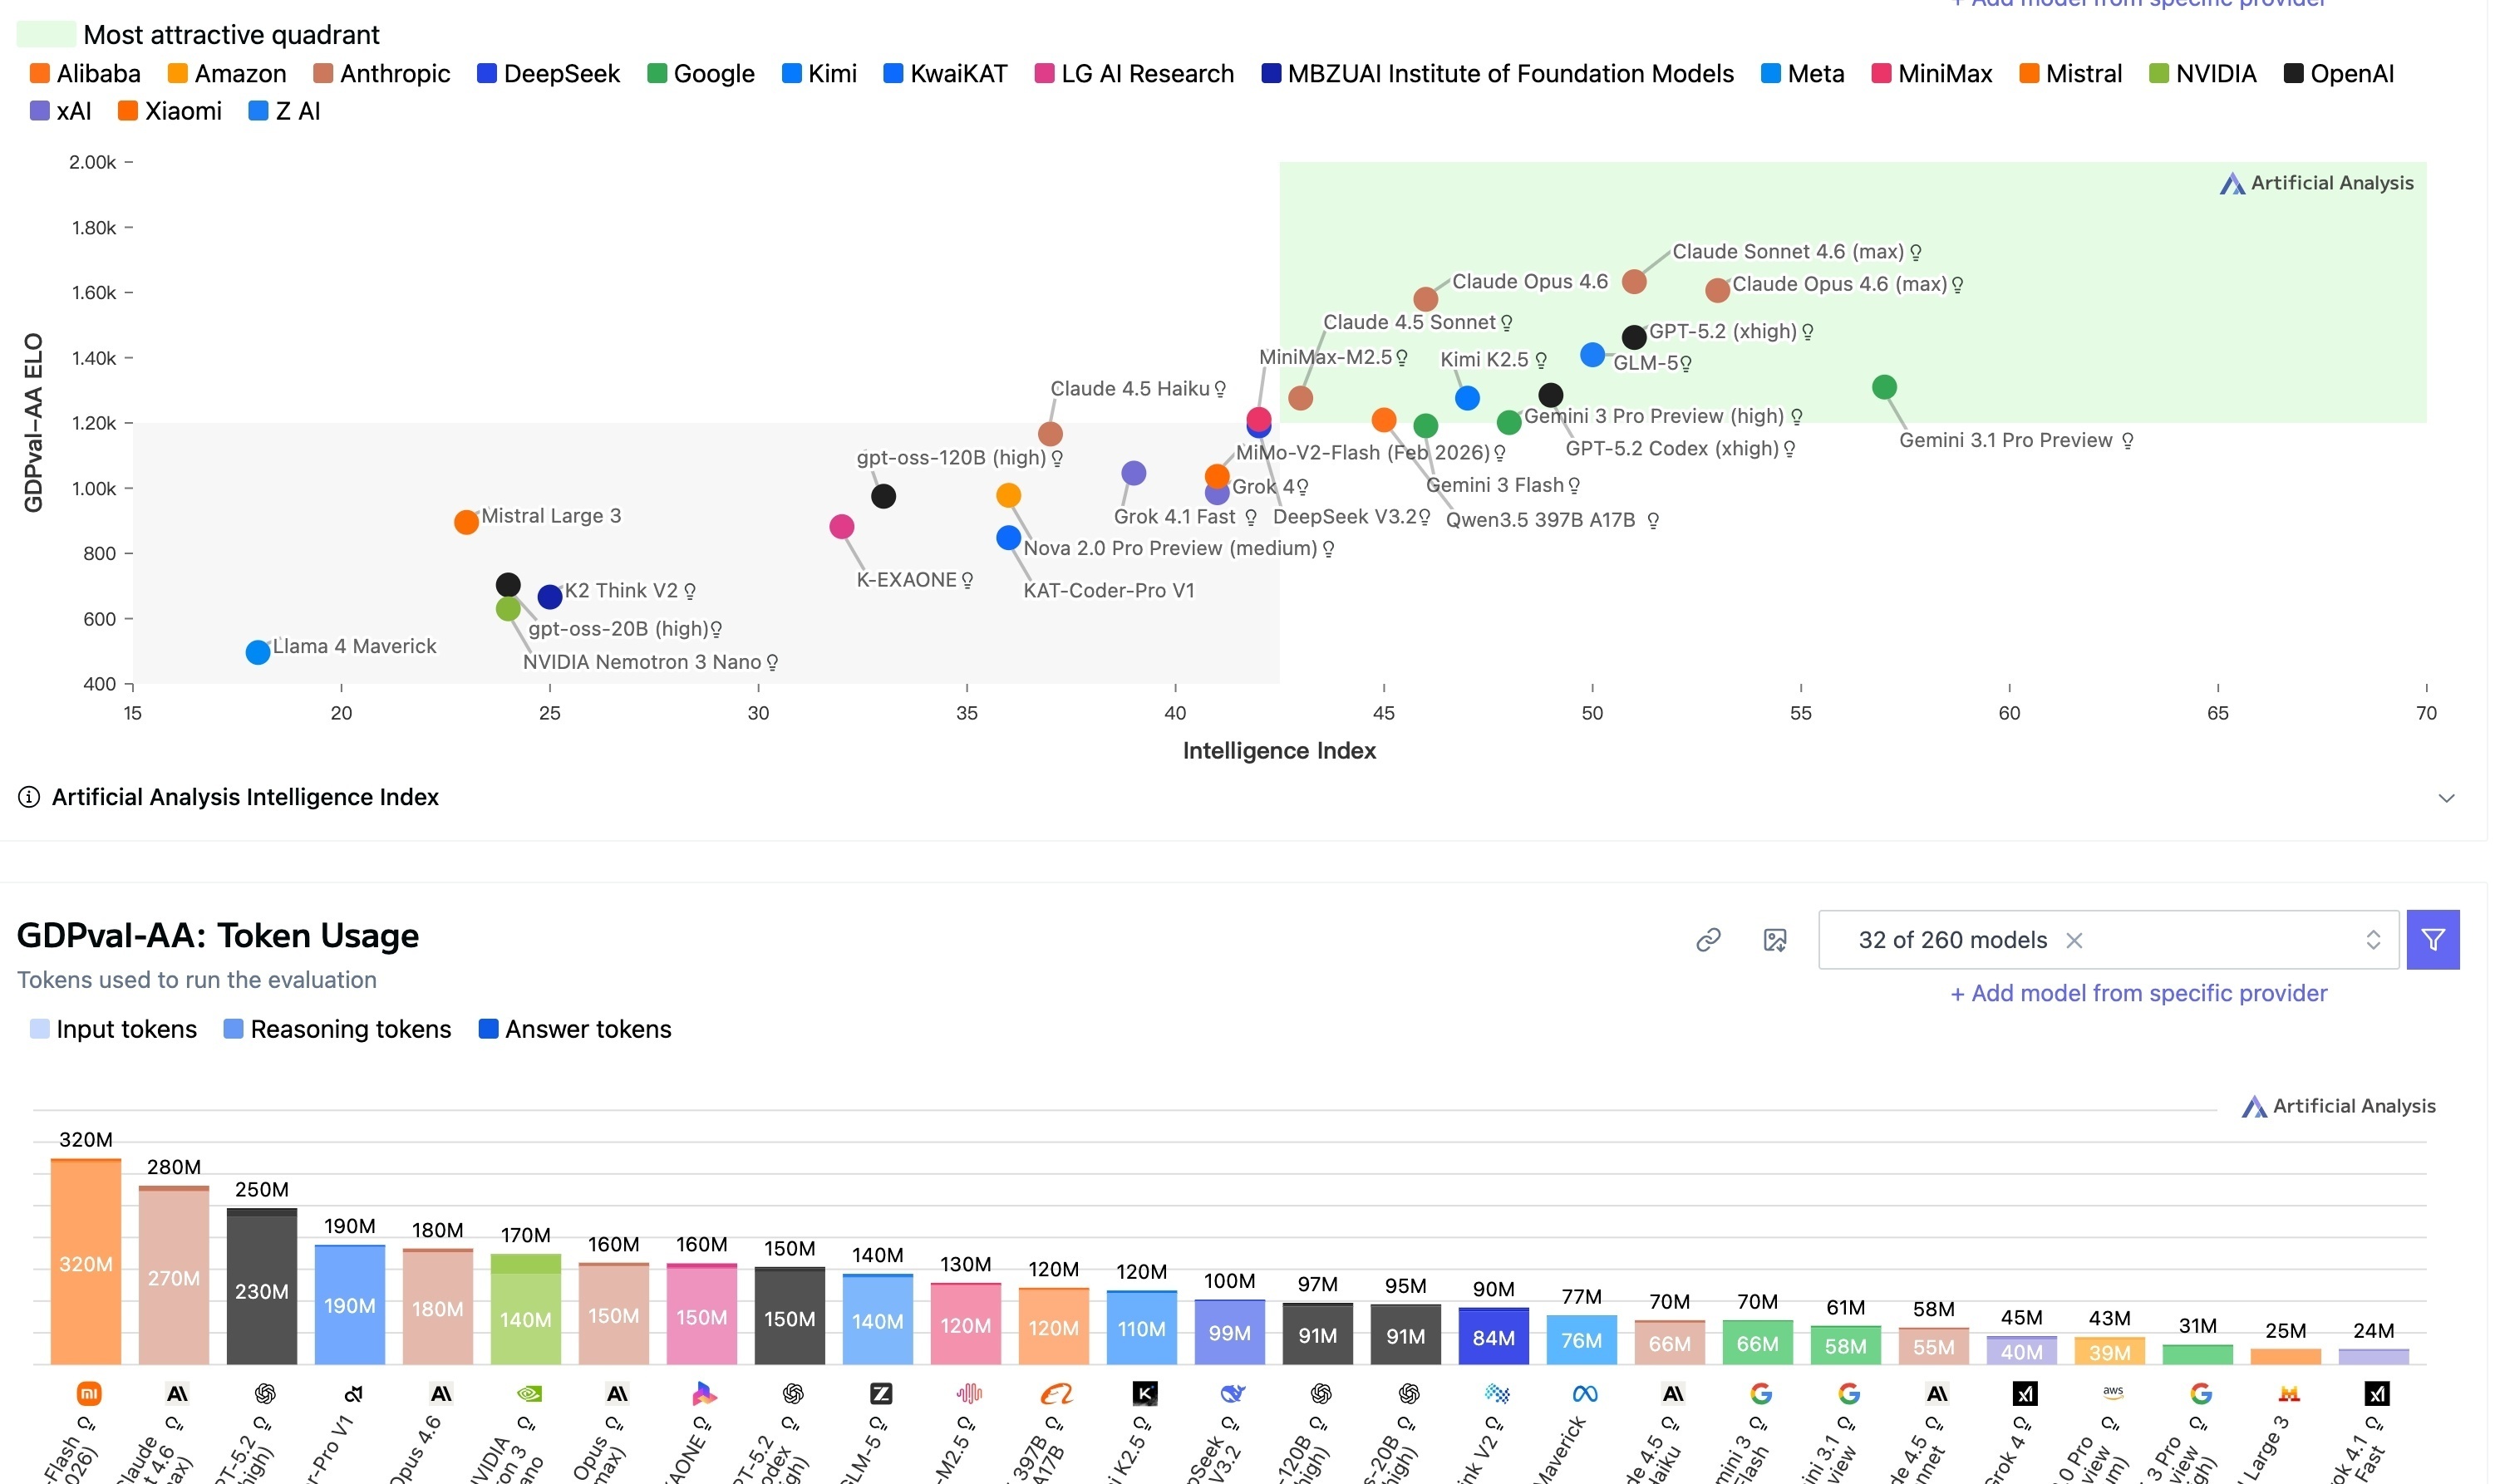Click the Alibaba orange legend swatch
The image size is (2495, 1484).
click(x=40, y=73)
